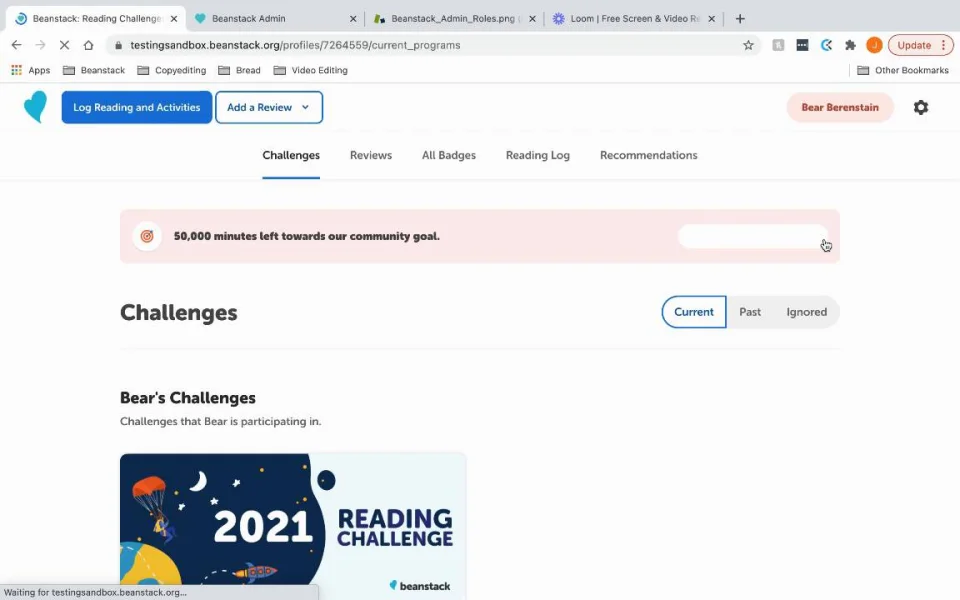
Task: Click the Beanstack teal logo
Action: tap(36, 107)
